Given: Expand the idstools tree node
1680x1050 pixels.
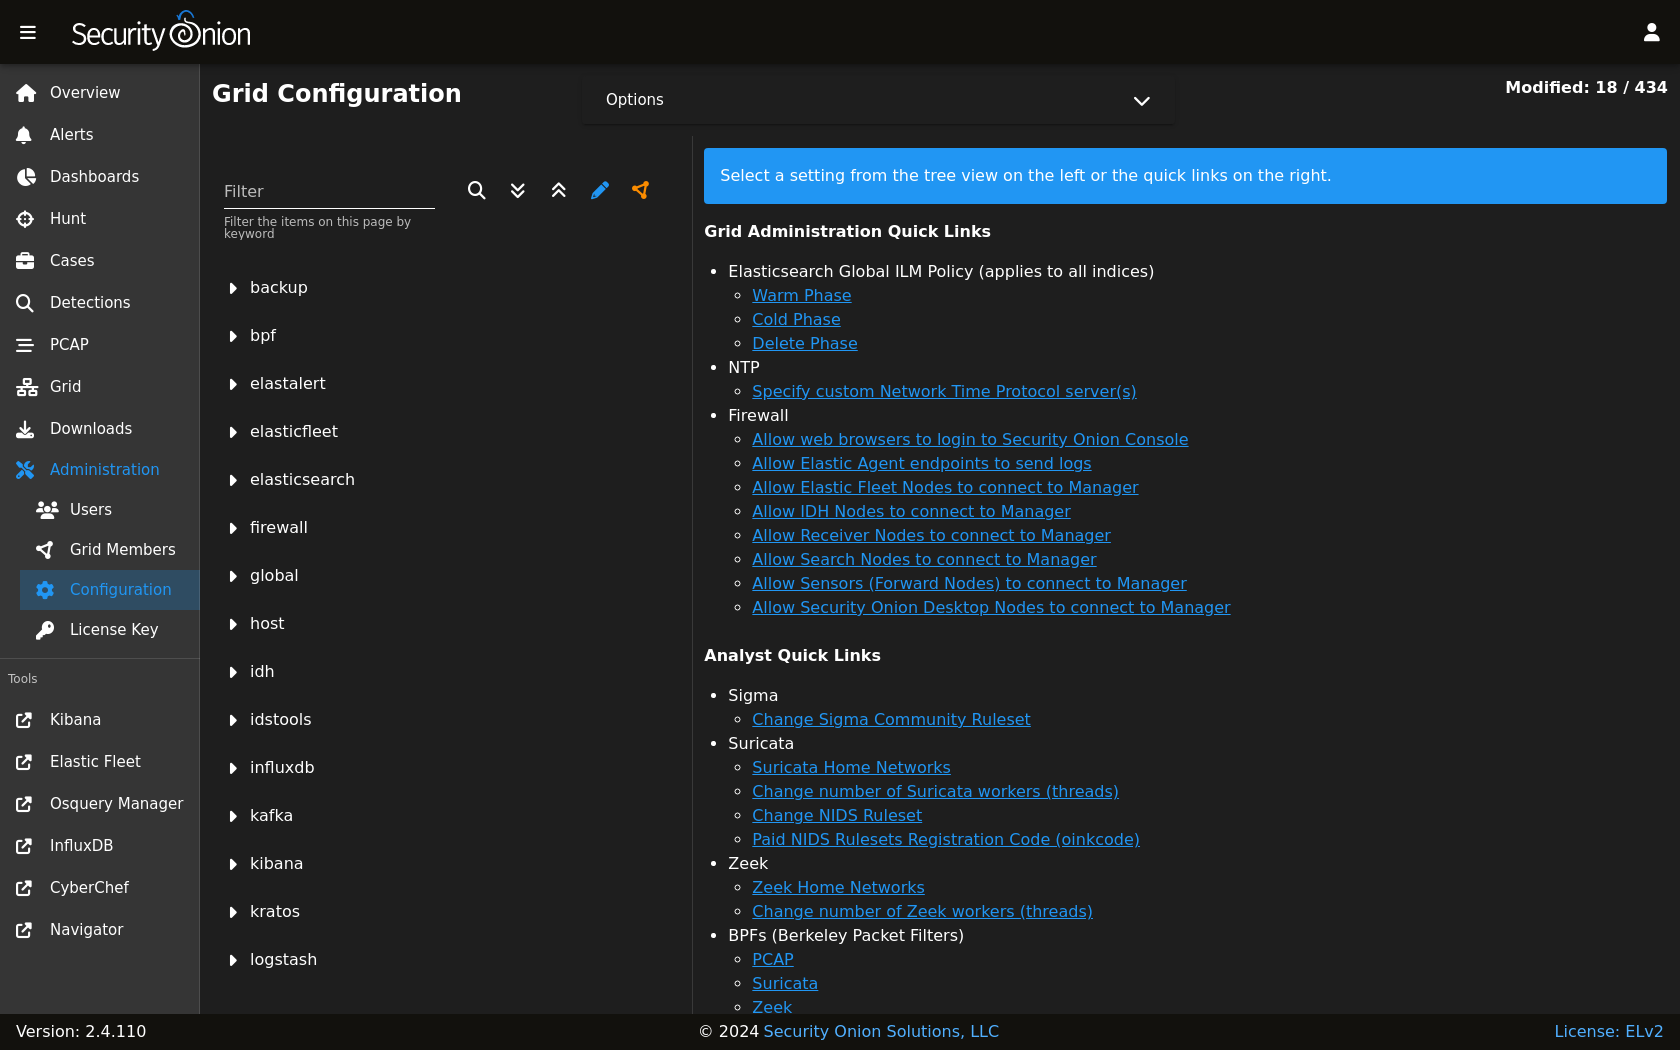Looking at the screenshot, I should pos(233,720).
